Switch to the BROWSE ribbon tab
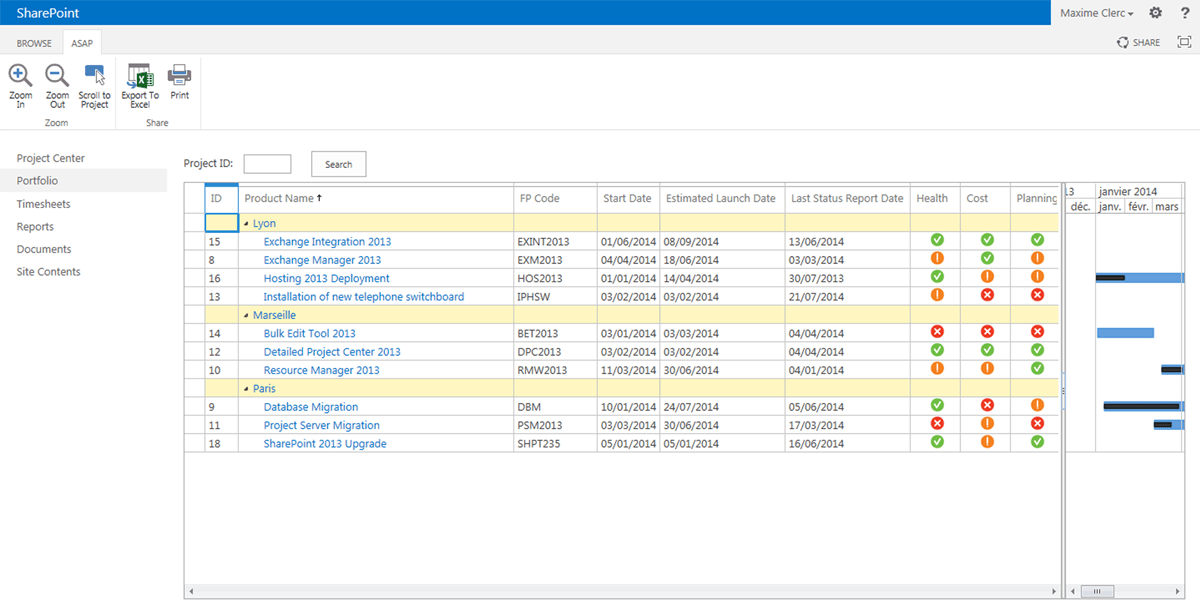This screenshot has width=1200, height=600. tap(34, 43)
